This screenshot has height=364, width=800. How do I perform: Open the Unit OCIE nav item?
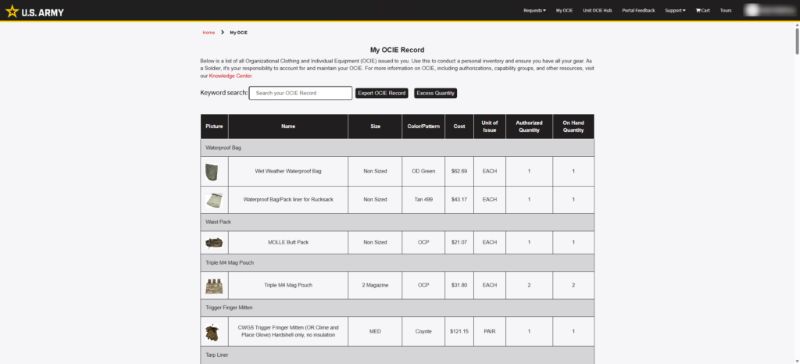(x=597, y=10)
